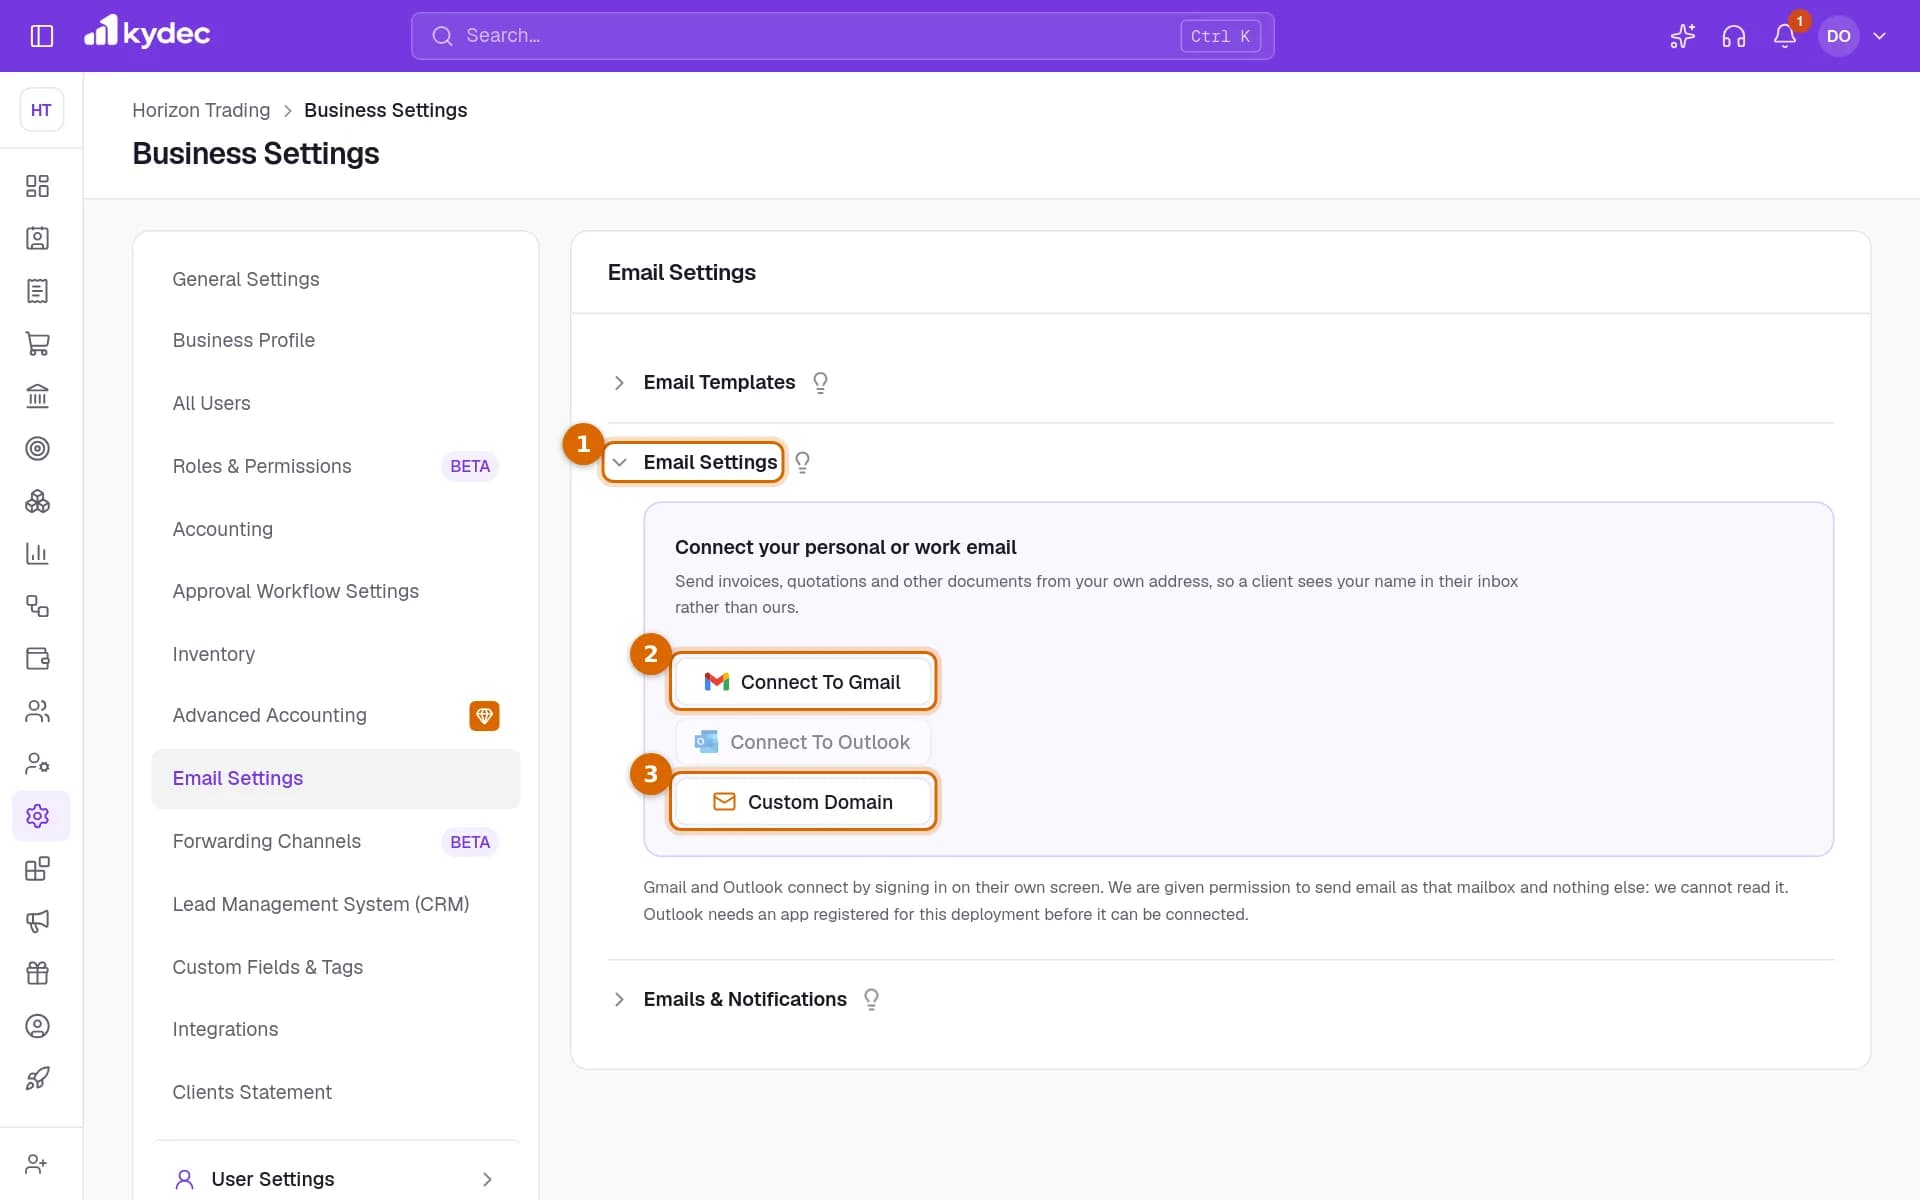The image size is (1920, 1200).
Task: Open Forwarding Channels menu item
Action: tap(336, 841)
